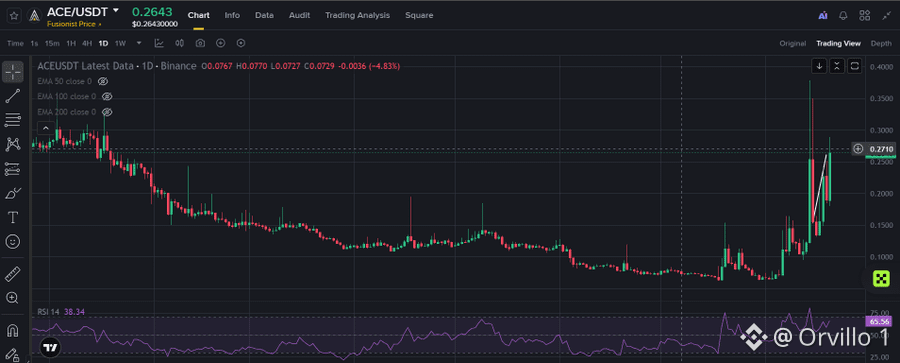
Task: Select the ruler measure tool
Action: click(13, 274)
